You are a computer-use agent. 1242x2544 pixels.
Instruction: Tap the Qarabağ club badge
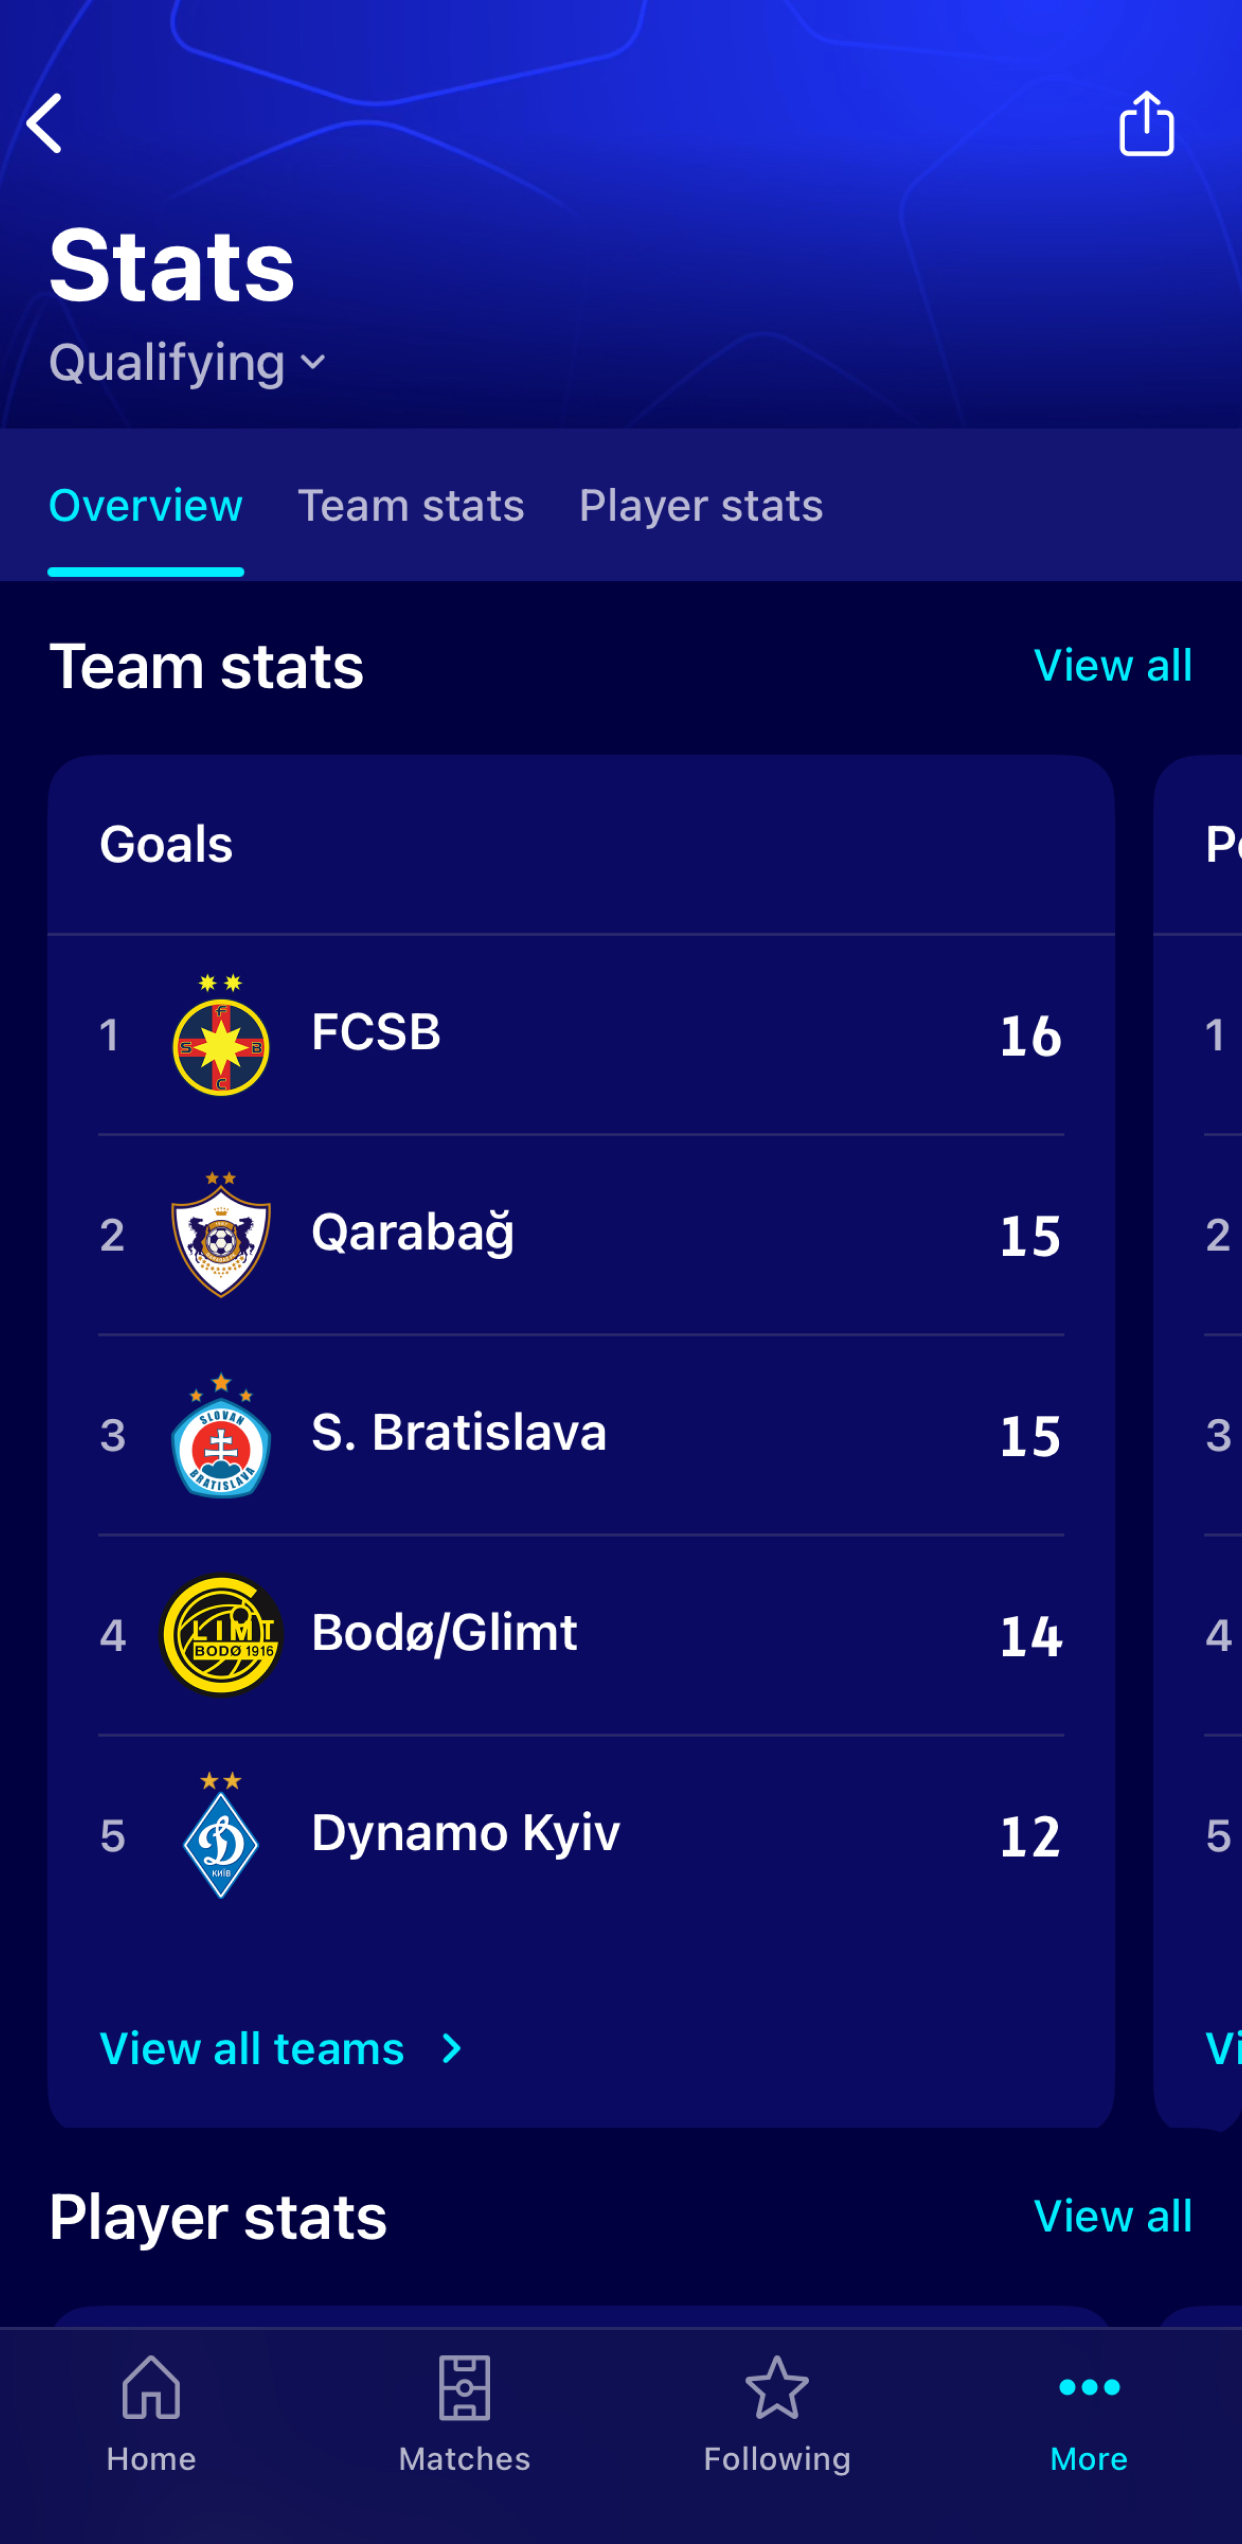(221, 1237)
